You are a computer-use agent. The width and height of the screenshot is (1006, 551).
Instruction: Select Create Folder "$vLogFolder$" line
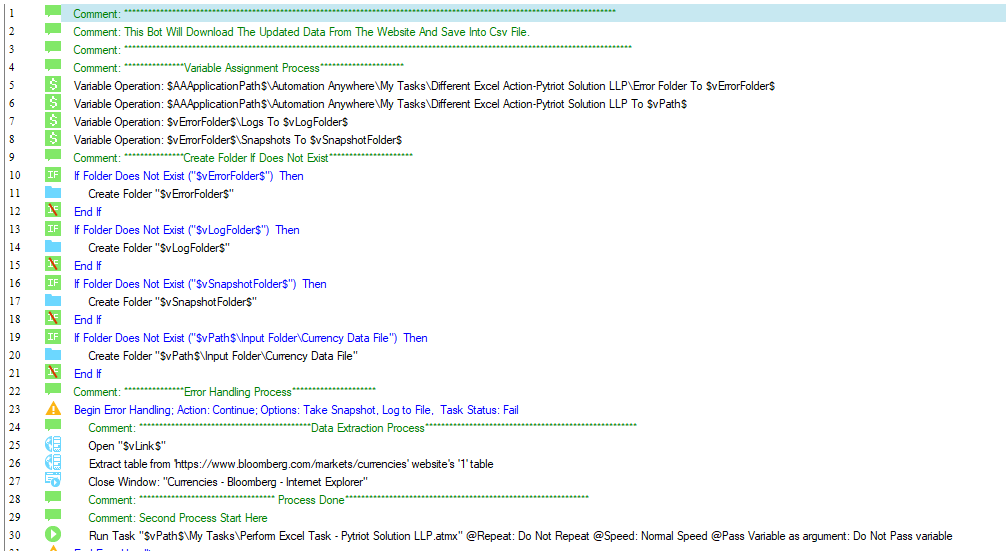159,248
